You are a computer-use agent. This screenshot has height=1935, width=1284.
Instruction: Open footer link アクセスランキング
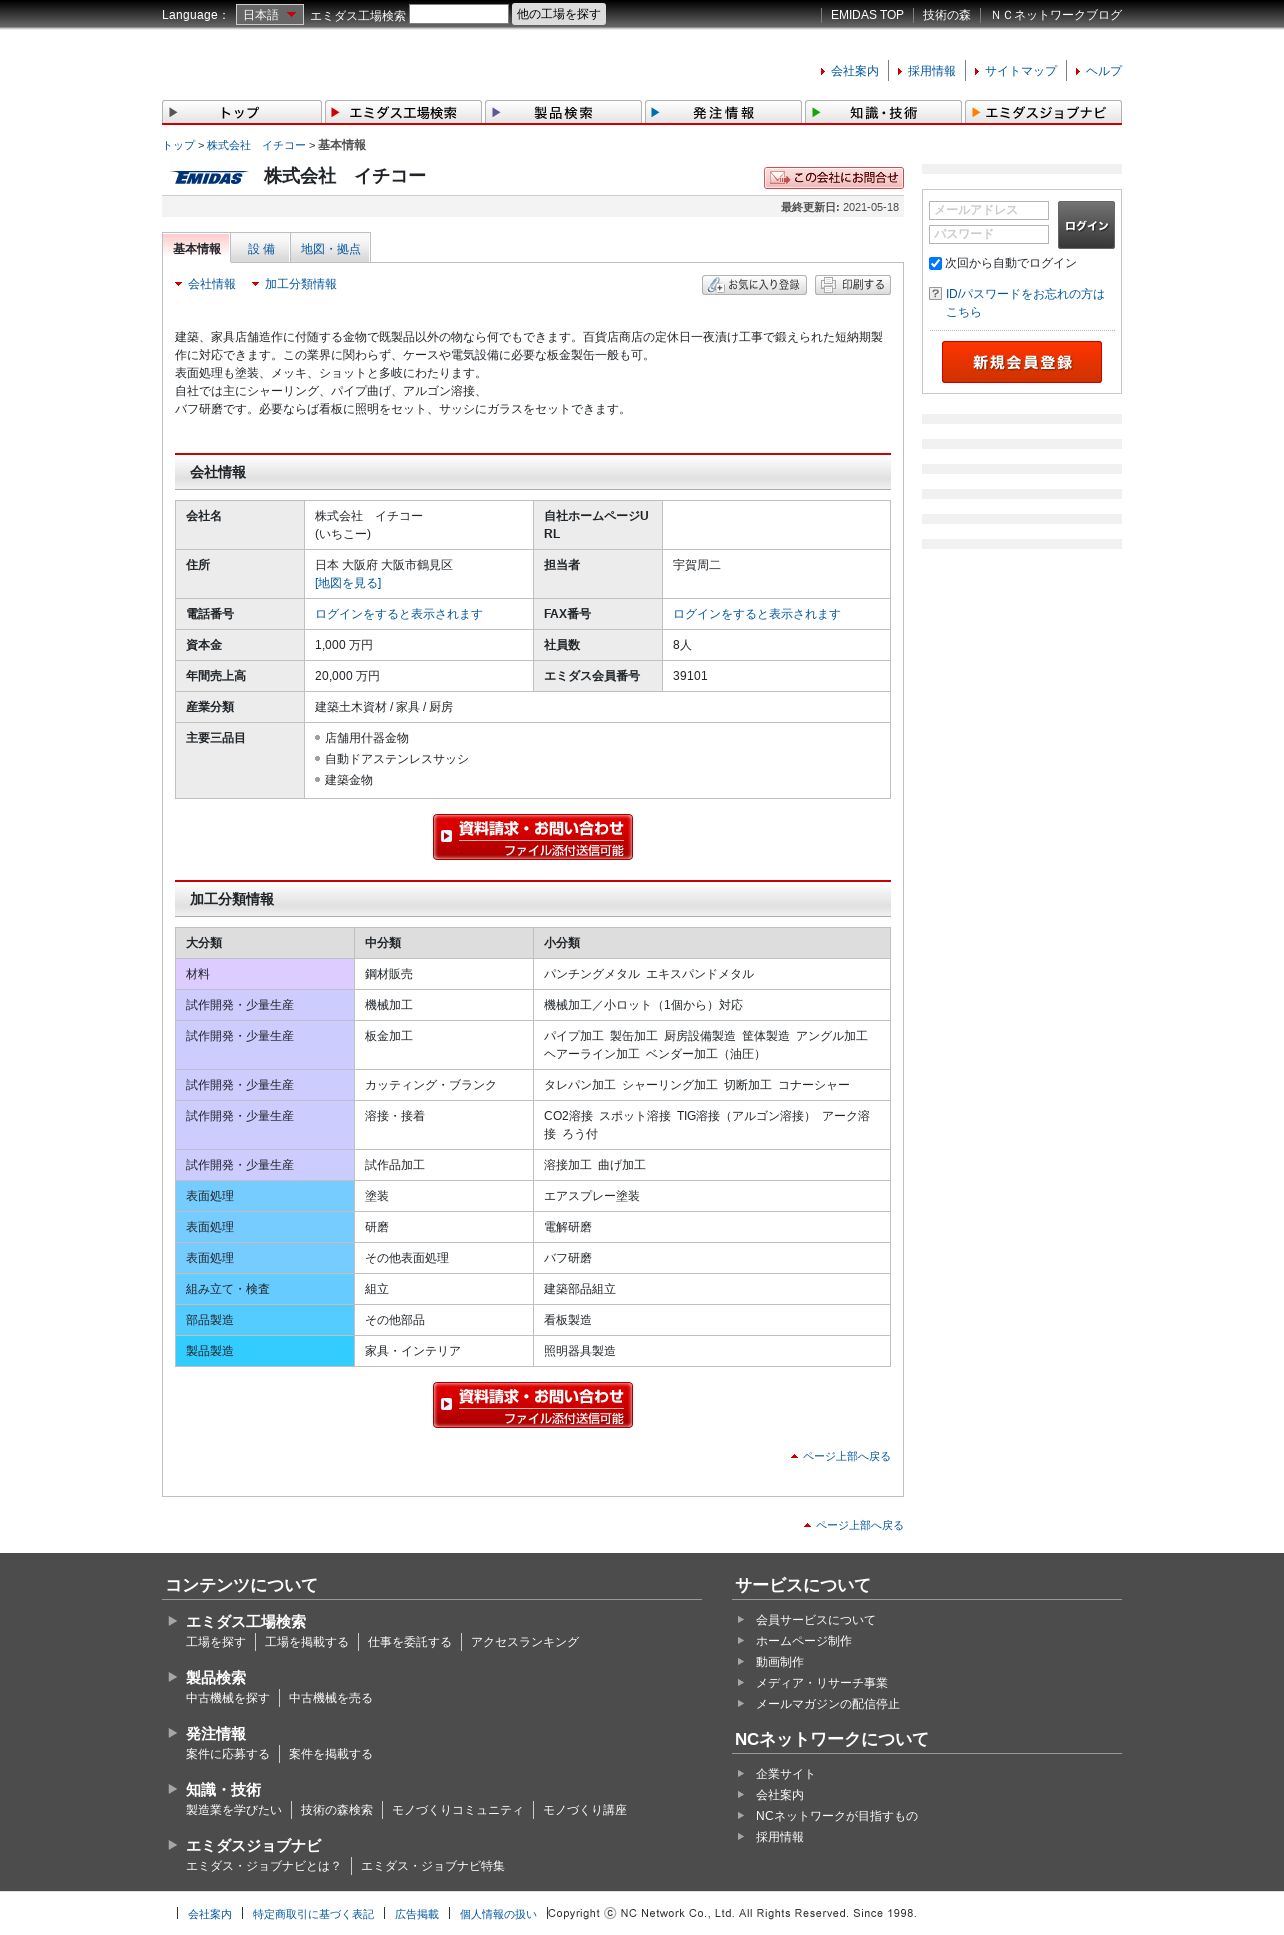[525, 1642]
